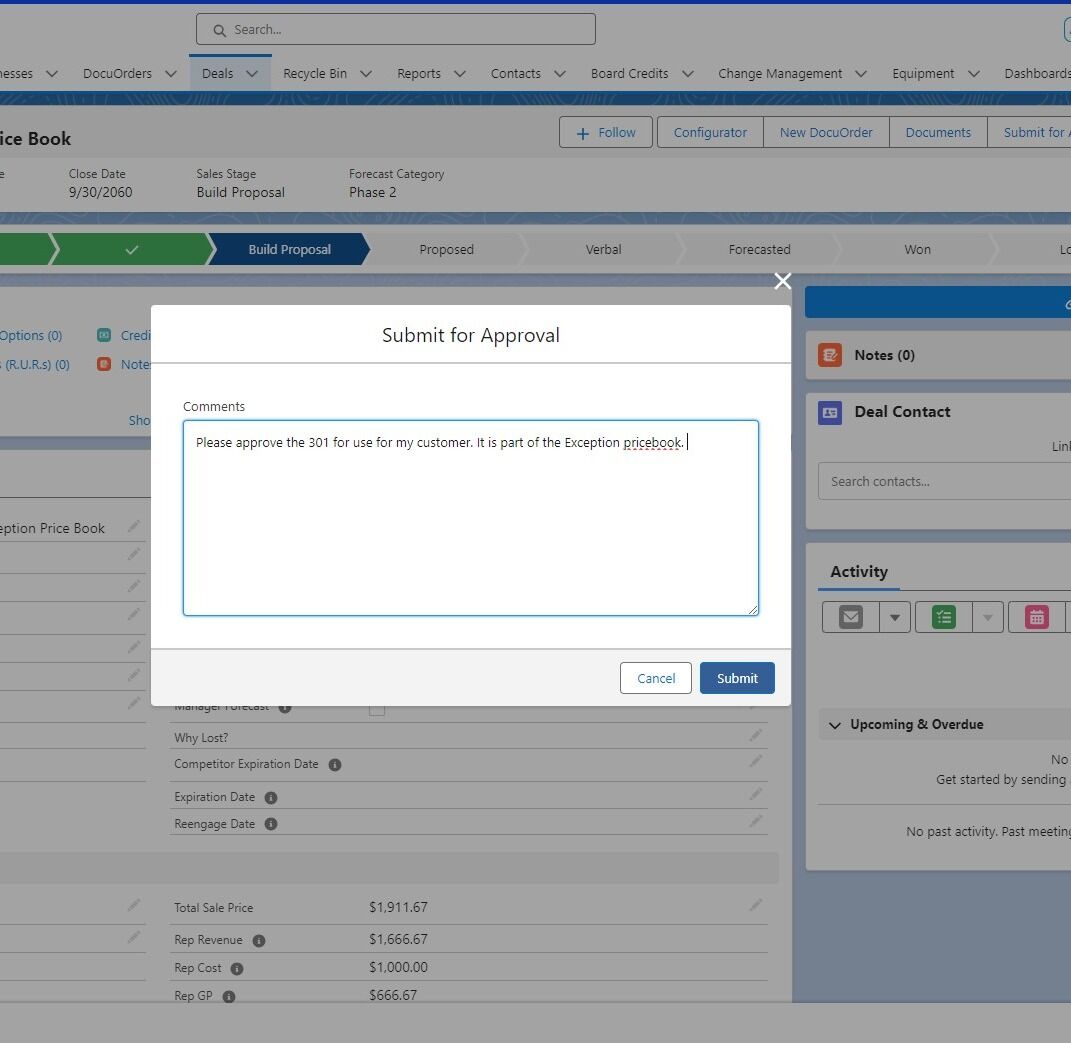Open the Notes (0) related list

[x=884, y=355]
